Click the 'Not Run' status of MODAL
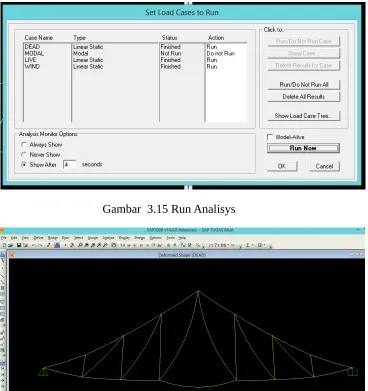This screenshot has width=368, height=391. click(171, 53)
